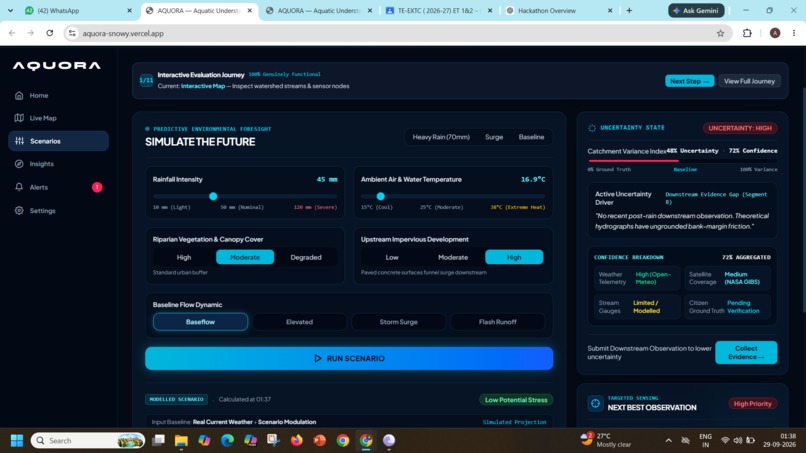
Task: Select Flash Runoff flow dynamic
Action: click(x=498, y=322)
